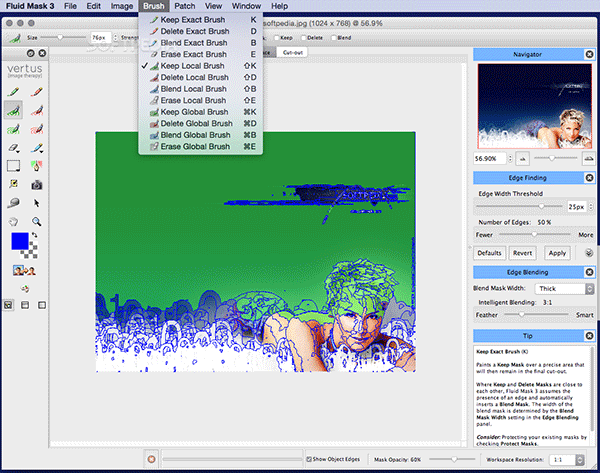Select the Keep Exact Brush tool in toolbox

tap(13, 92)
